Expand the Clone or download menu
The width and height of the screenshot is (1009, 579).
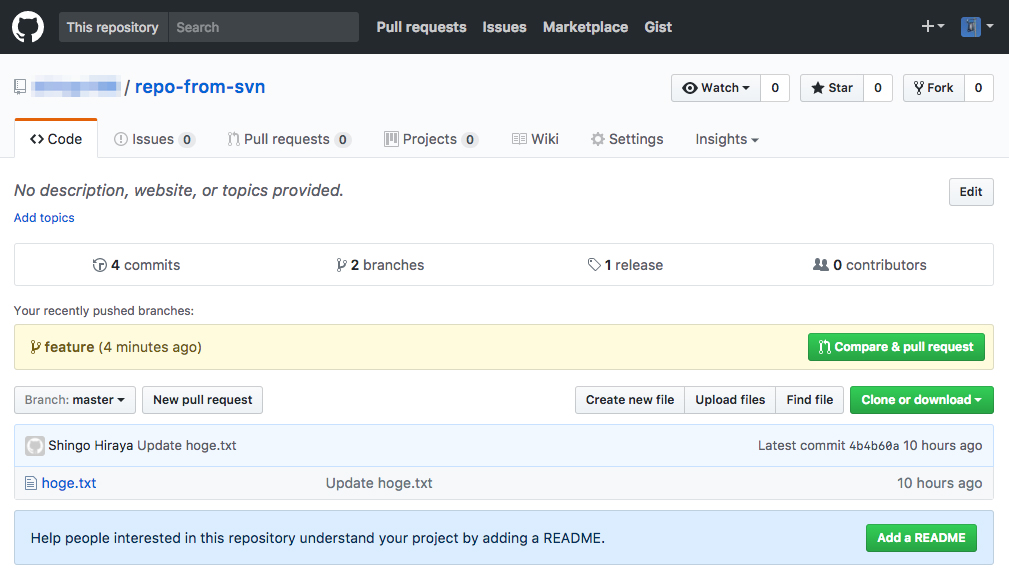921,399
